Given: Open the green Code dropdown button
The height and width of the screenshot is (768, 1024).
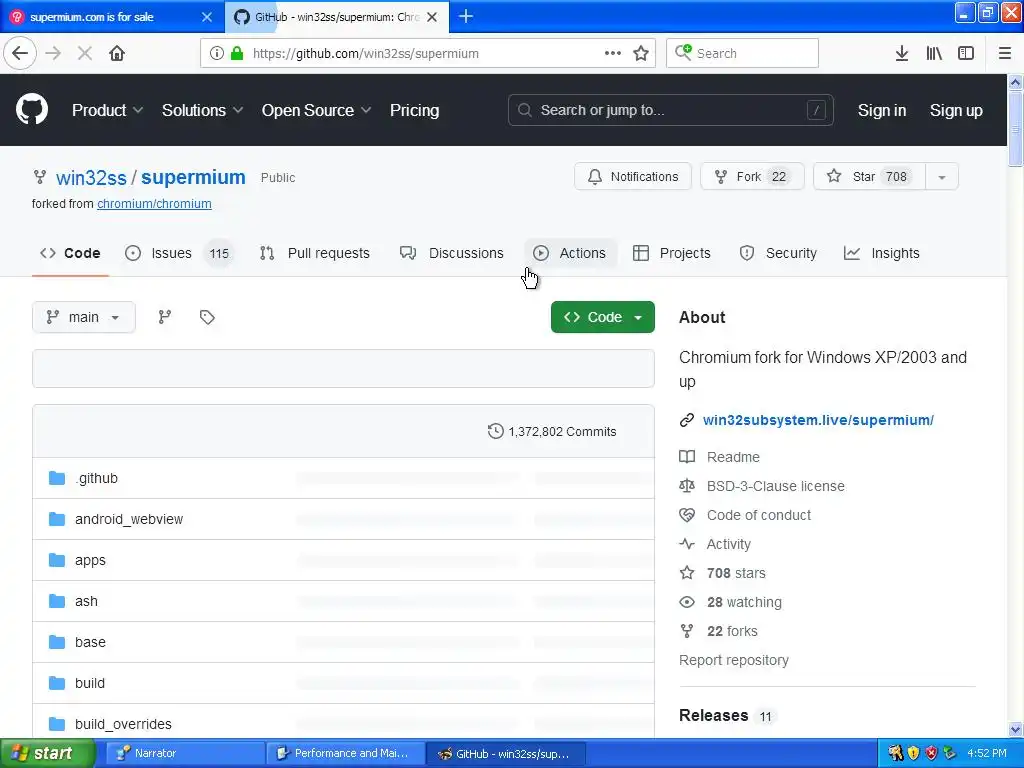Looking at the screenshot, I should click(602, 317).
